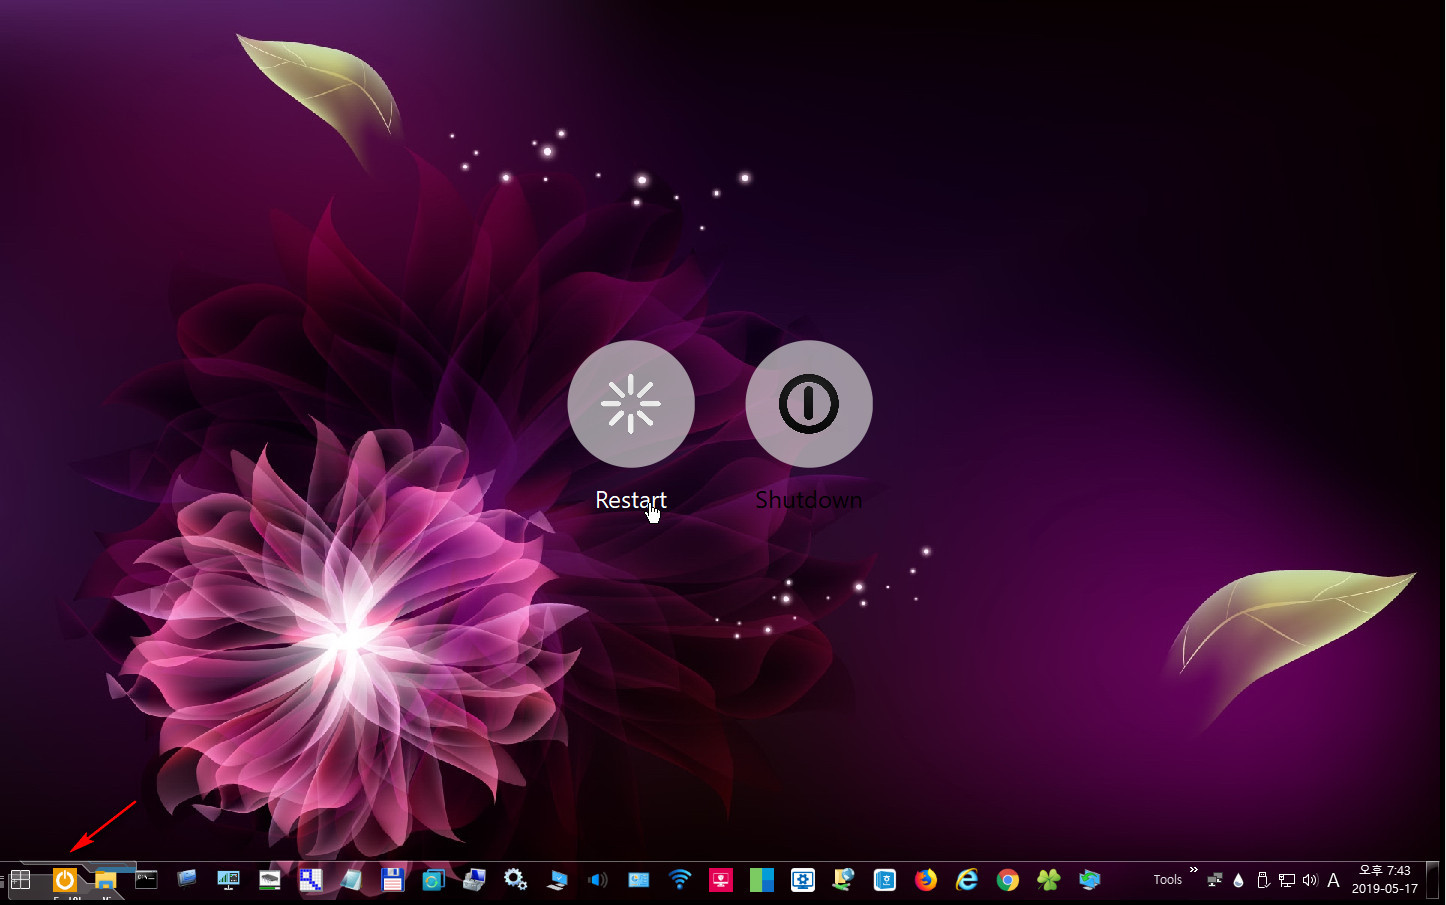
Task: Open the volume speaker tray icon
Action: [x=1310, y=881]
